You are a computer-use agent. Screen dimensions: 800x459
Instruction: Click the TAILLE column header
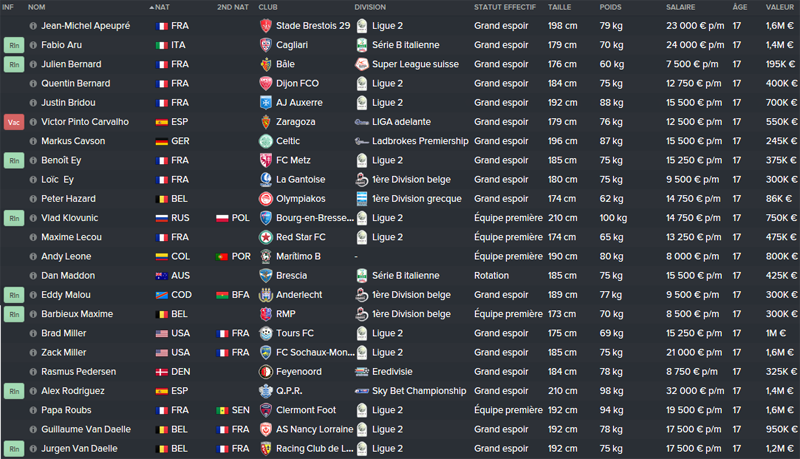[x=560, y=7]
